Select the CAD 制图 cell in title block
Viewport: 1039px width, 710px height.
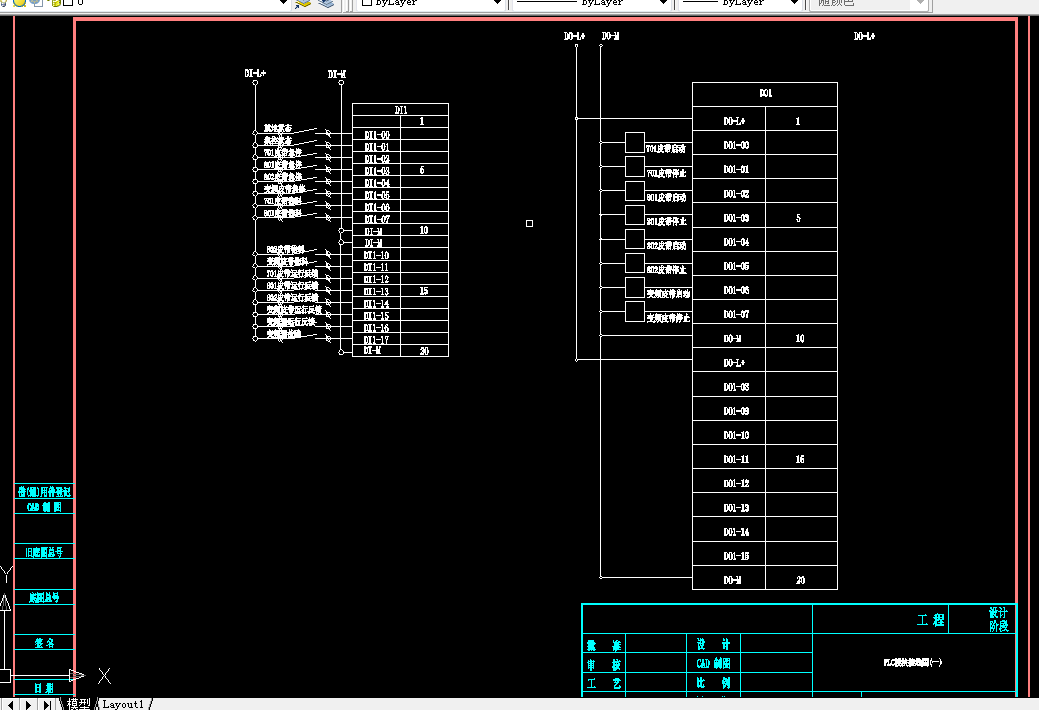click(x=713, y=663)
